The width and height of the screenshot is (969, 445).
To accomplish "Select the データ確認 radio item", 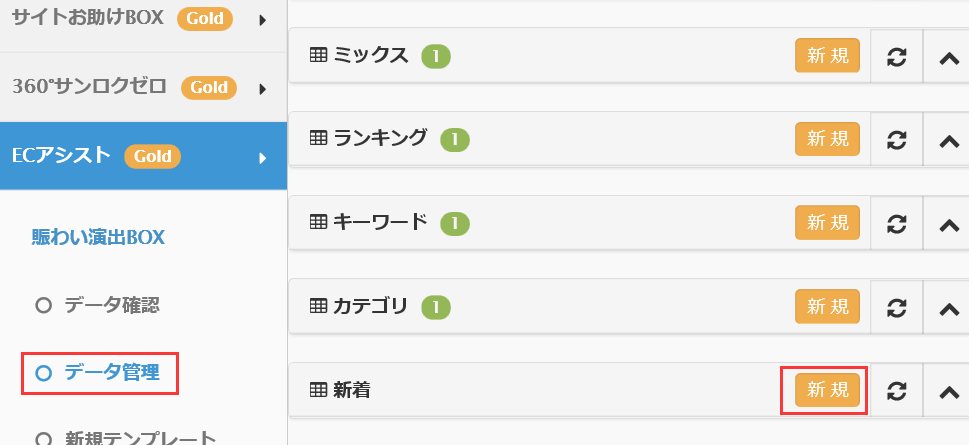I will click(x=98, y=305).
